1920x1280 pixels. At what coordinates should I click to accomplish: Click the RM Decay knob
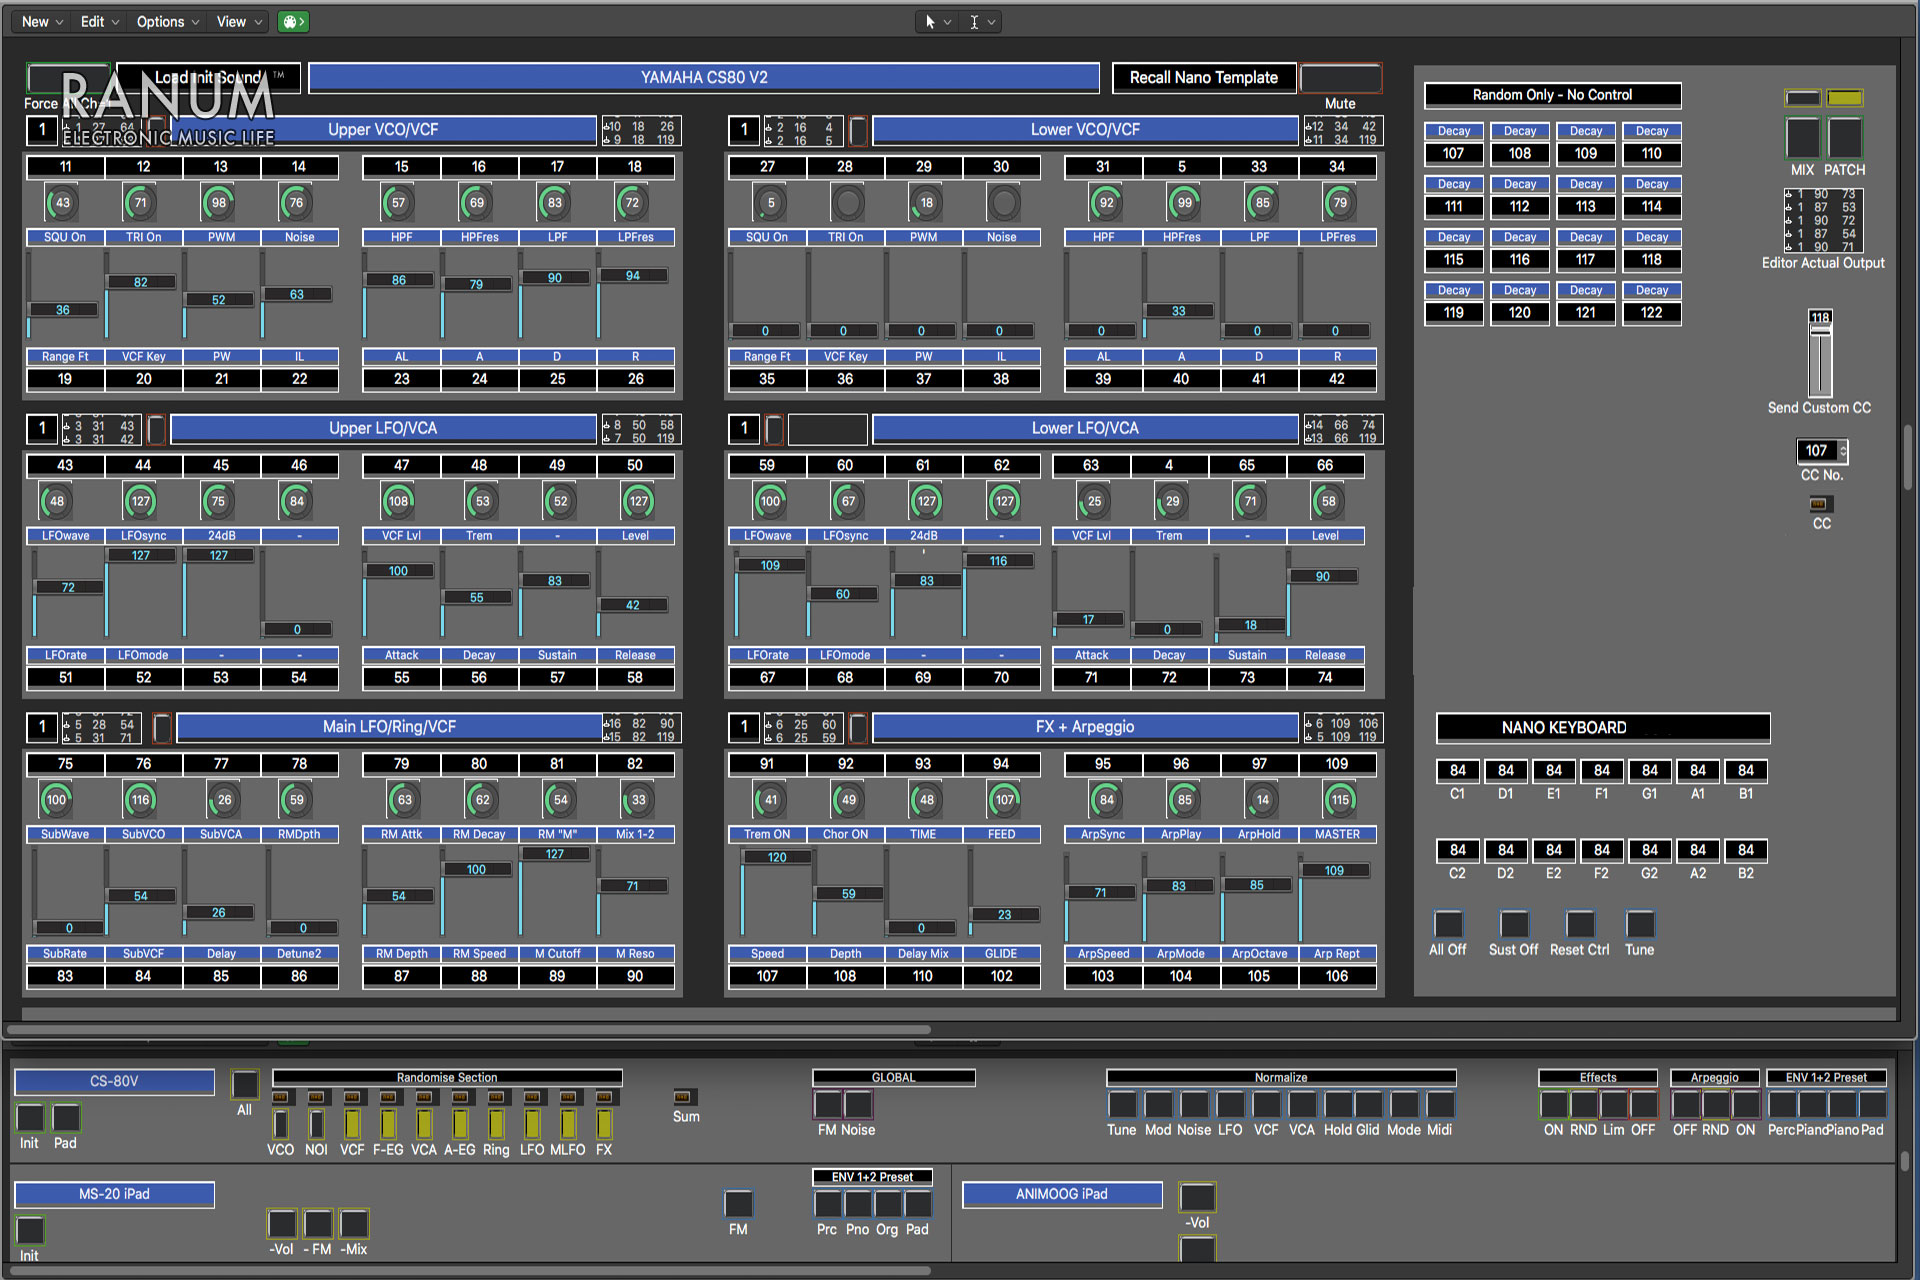(483, 800)
